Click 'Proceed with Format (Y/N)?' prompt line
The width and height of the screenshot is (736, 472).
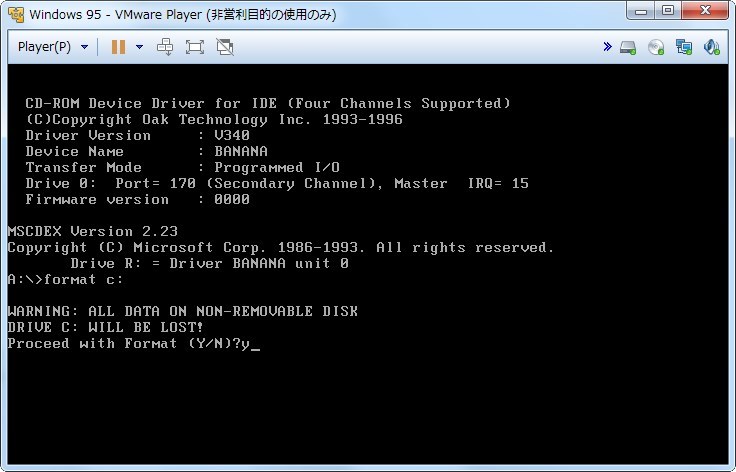click(x=134, y=343)
